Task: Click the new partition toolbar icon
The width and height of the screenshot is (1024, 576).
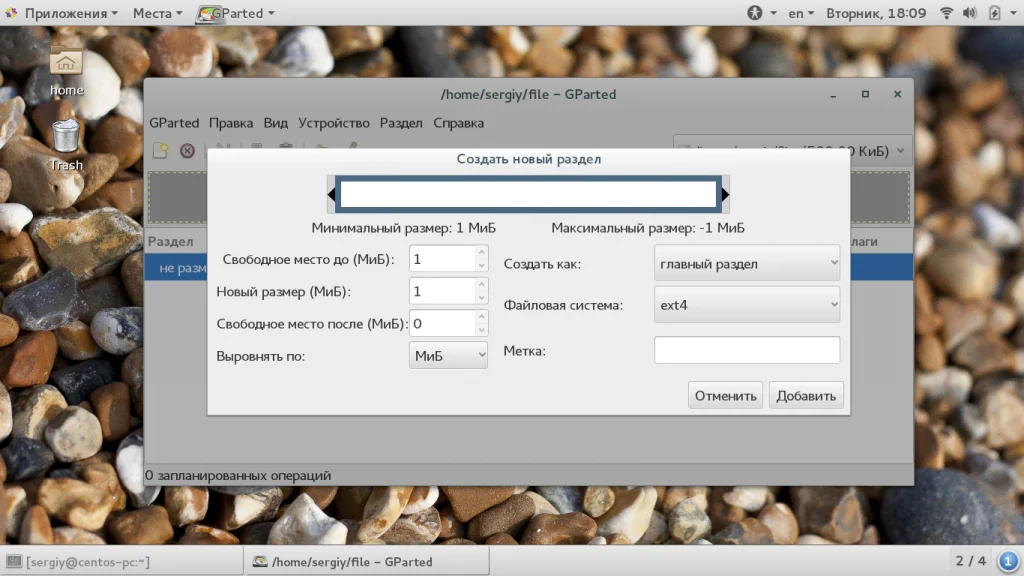Action: [160, 151]
